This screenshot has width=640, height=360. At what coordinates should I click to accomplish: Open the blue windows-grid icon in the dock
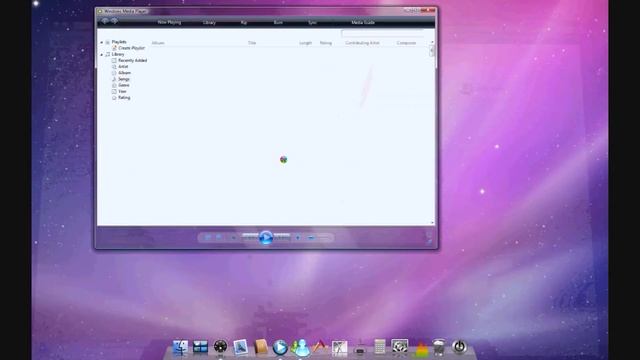pyautogui.click(x=200, y=347)
